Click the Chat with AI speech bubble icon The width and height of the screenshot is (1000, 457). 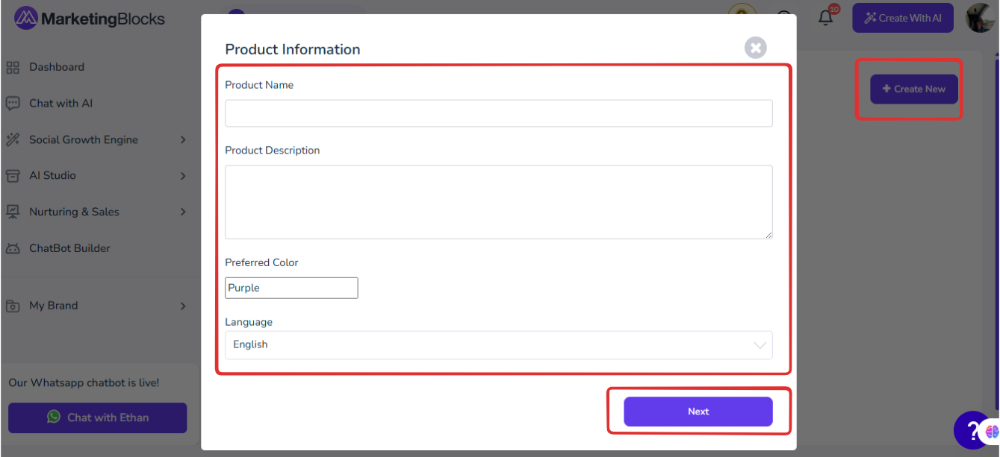click(x=13, y=103)
